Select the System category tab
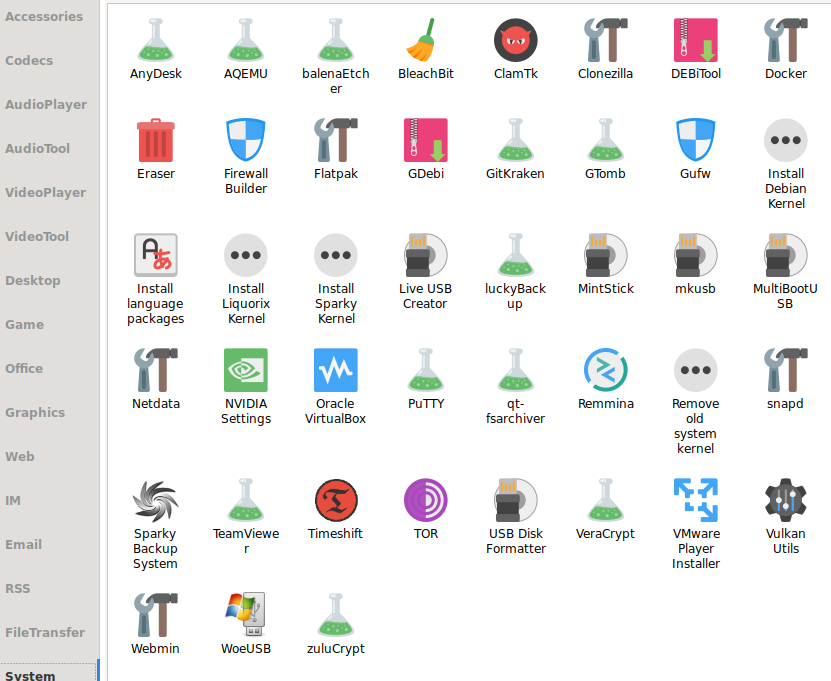Viewport: 831px width, 681px height. tap(30, 675)
